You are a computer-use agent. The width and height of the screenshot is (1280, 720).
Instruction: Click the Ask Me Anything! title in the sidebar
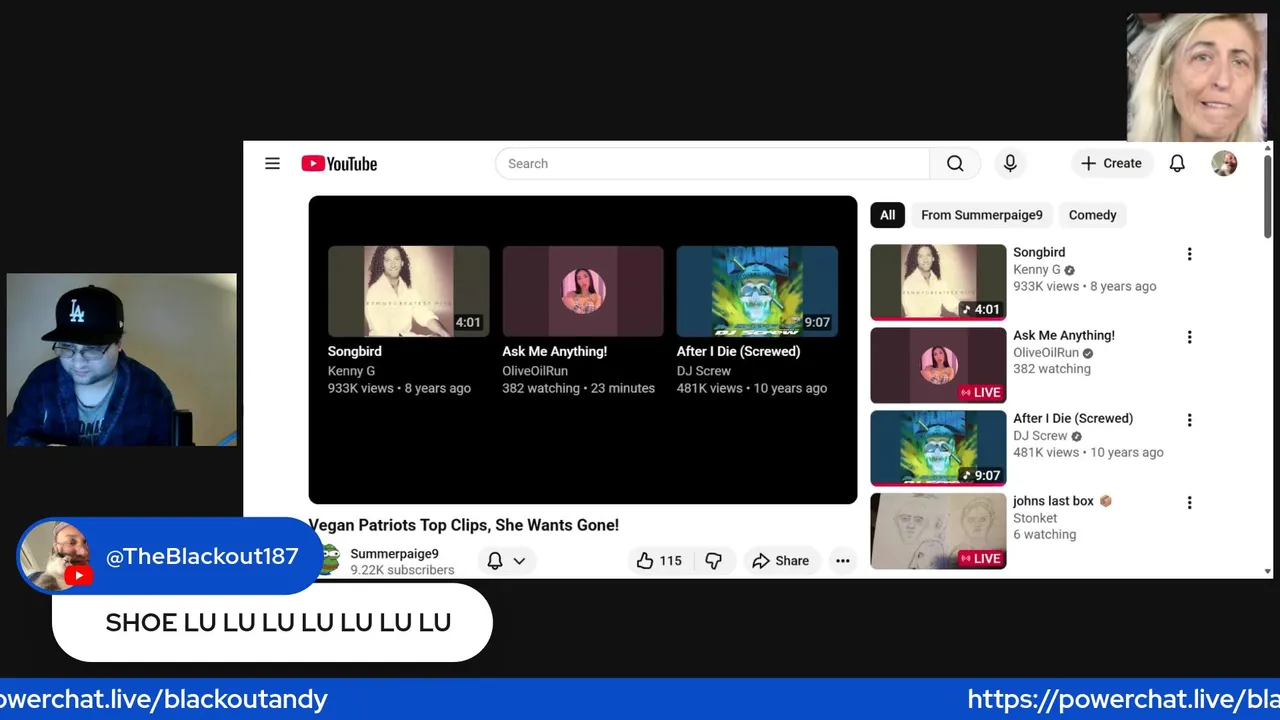(x=1064, y=336)
